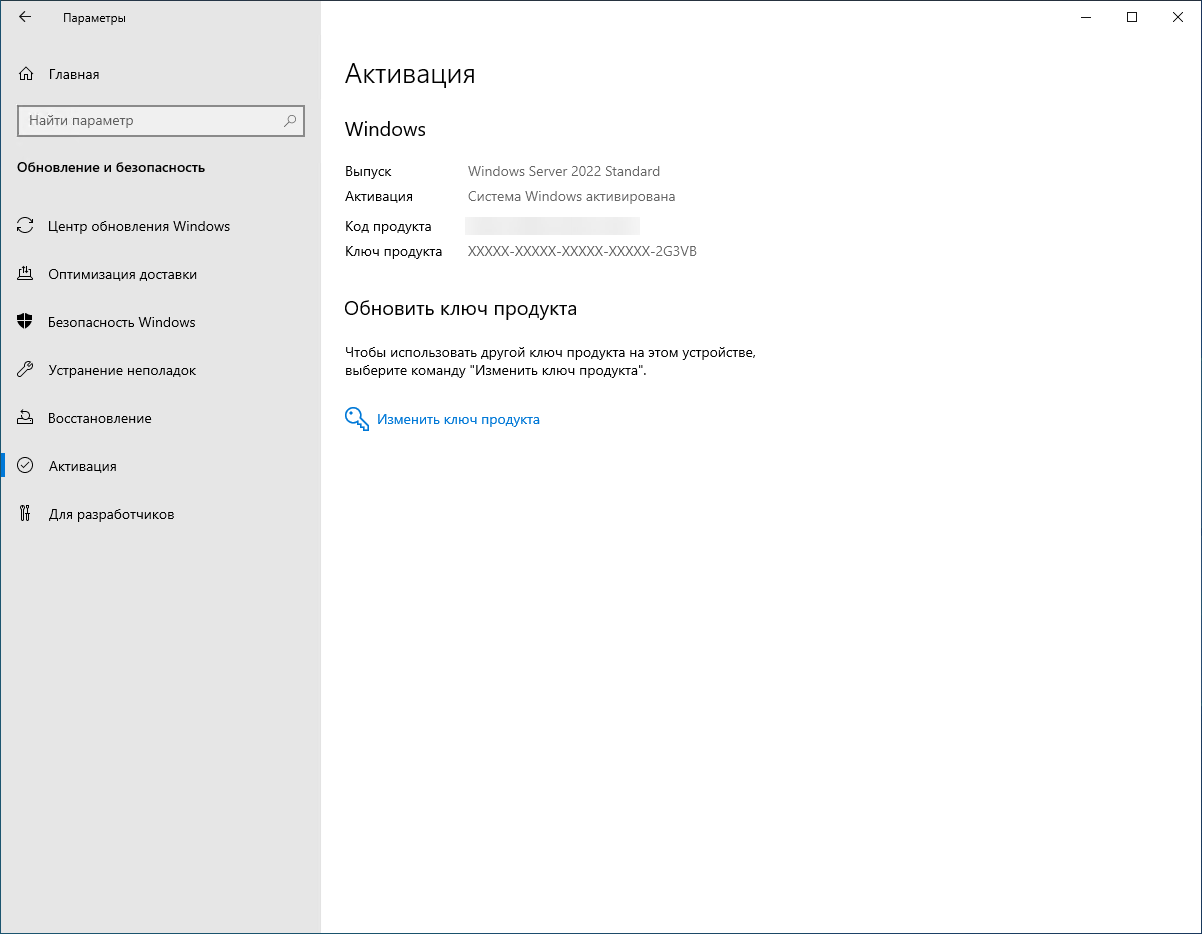Close the Параметры window
The height and width of the screenshot is (934, 1202).
click(1178, 17)
